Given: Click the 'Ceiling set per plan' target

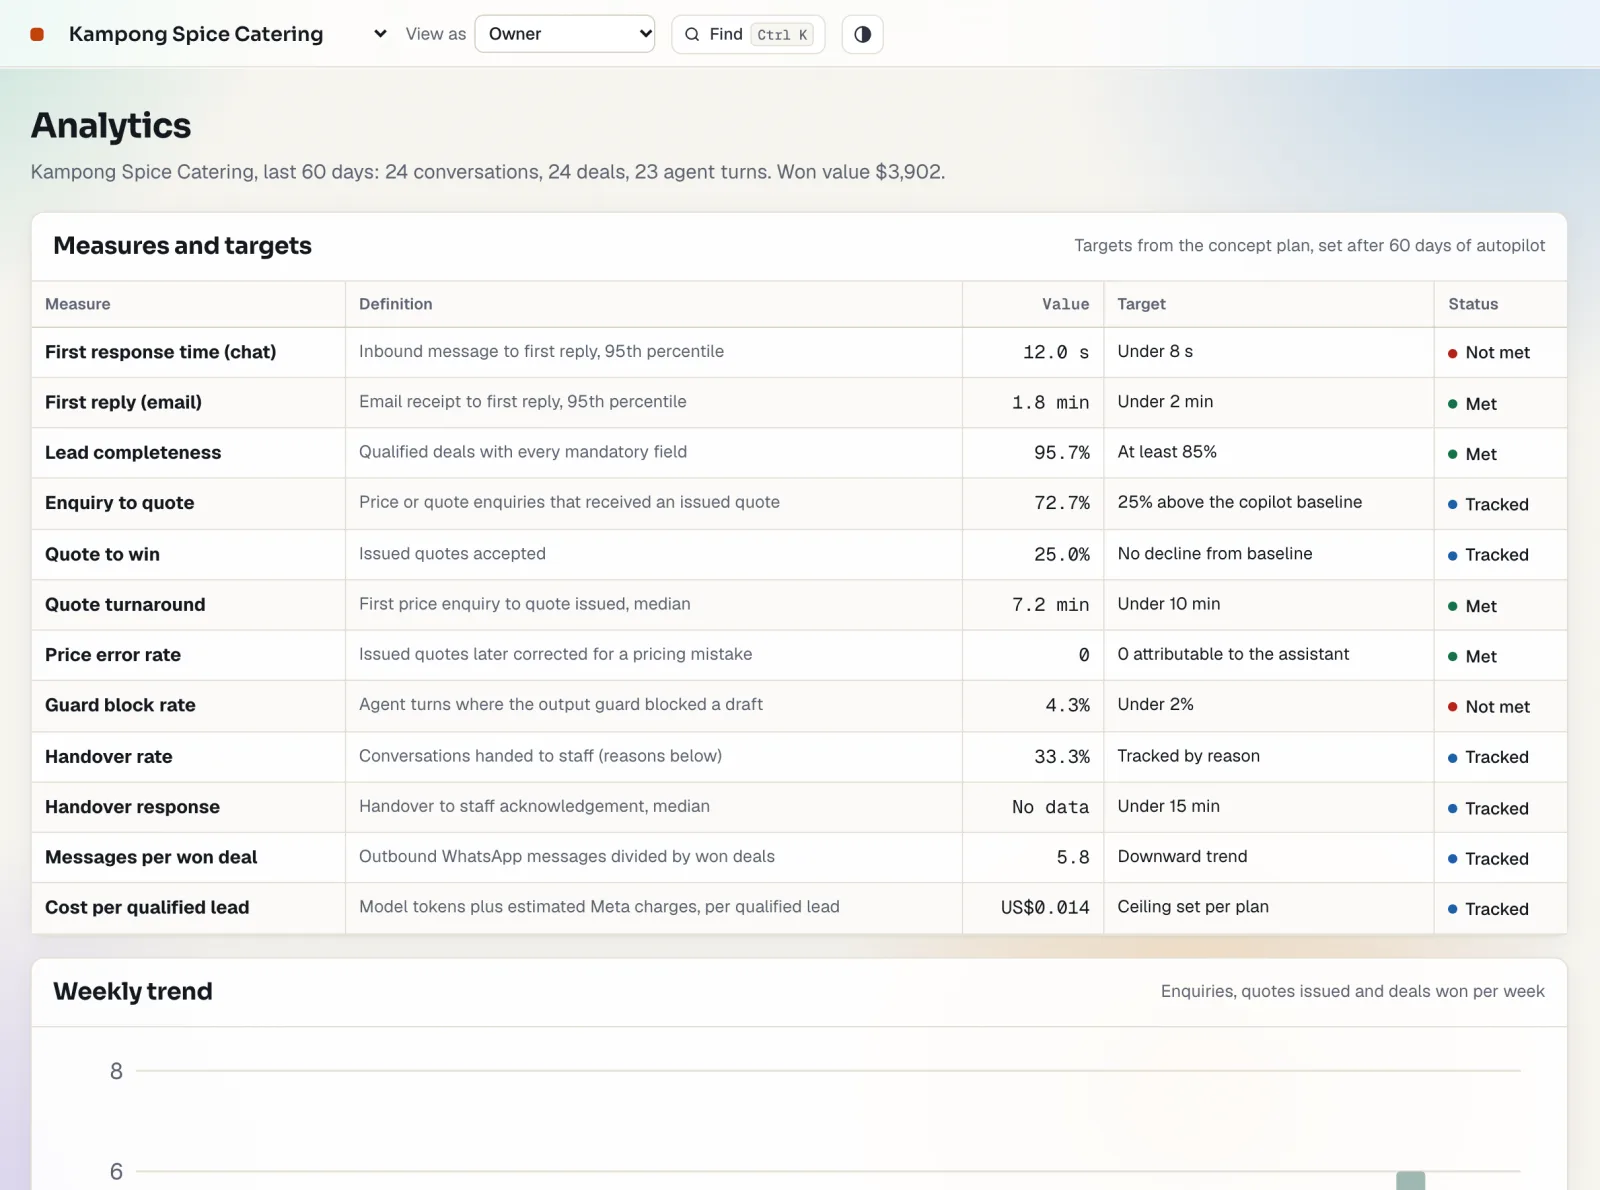Looking at the screenshot, I should click(1193, 907).
